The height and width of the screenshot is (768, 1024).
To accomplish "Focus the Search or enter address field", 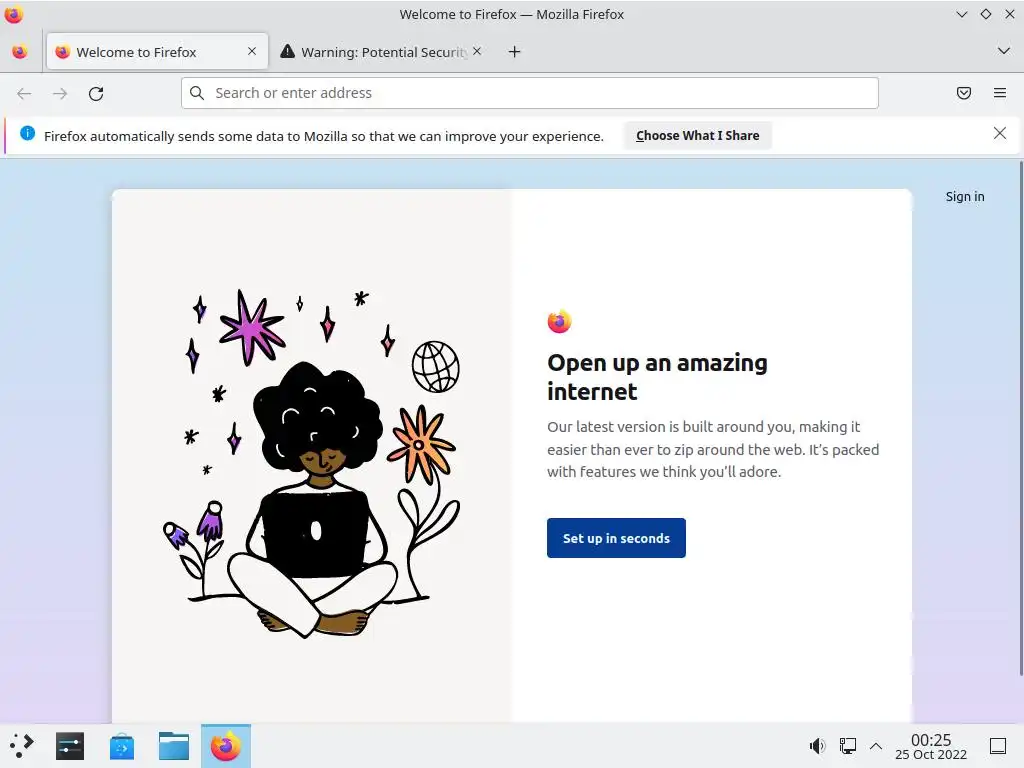I will [530, 93].
